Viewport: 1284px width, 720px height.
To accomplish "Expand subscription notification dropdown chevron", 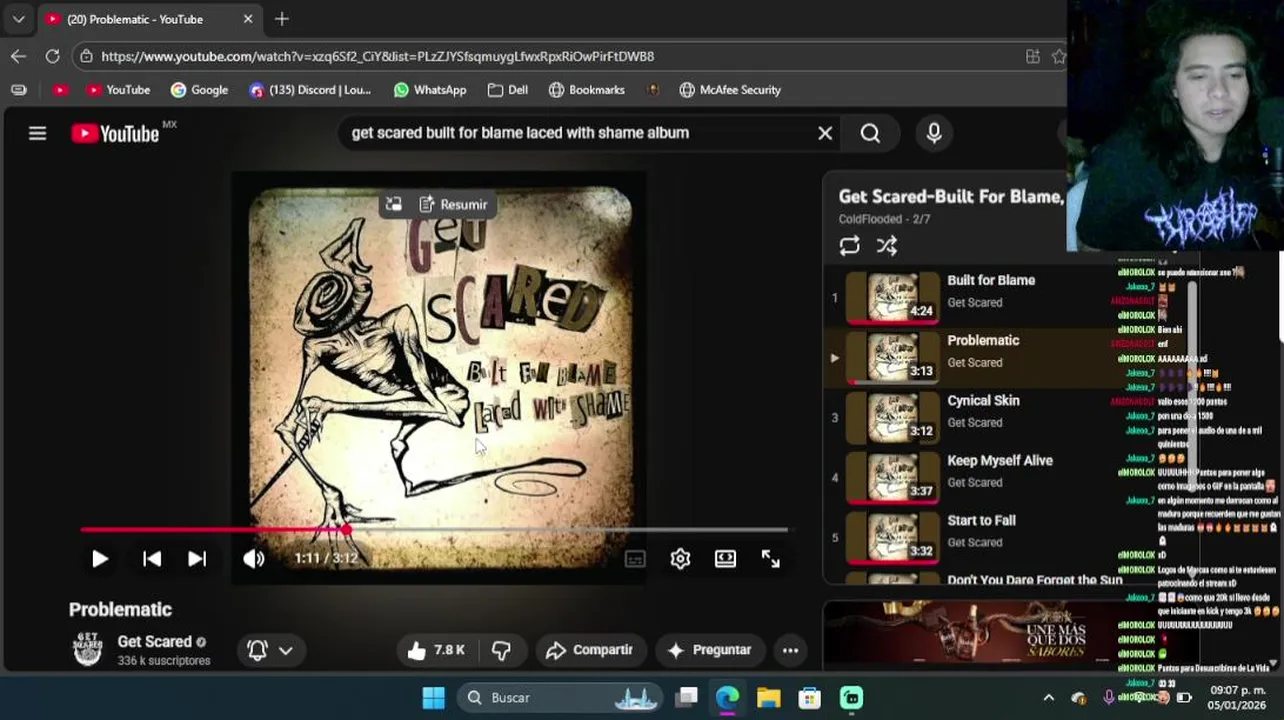I will [x=286, y=650].
